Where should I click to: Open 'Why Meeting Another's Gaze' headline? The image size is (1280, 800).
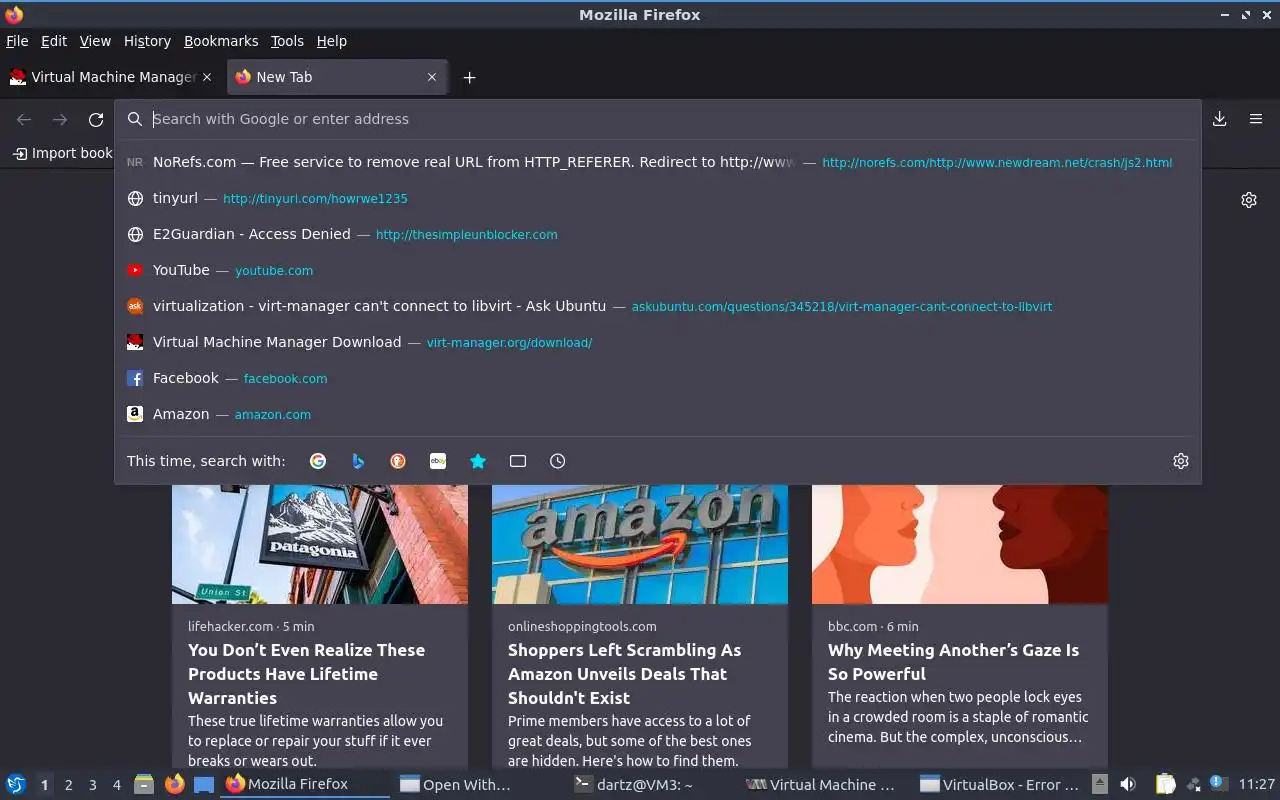[953, 662]
